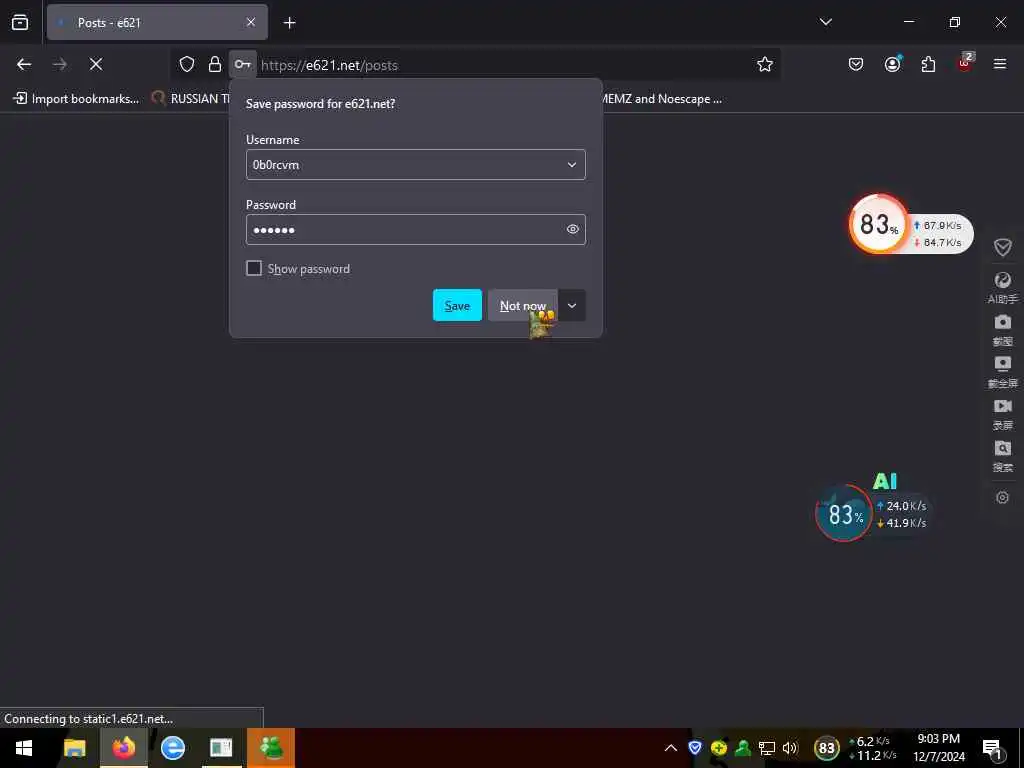
Task: Click the orange 83% memory gauge
Action: point(878,224)
